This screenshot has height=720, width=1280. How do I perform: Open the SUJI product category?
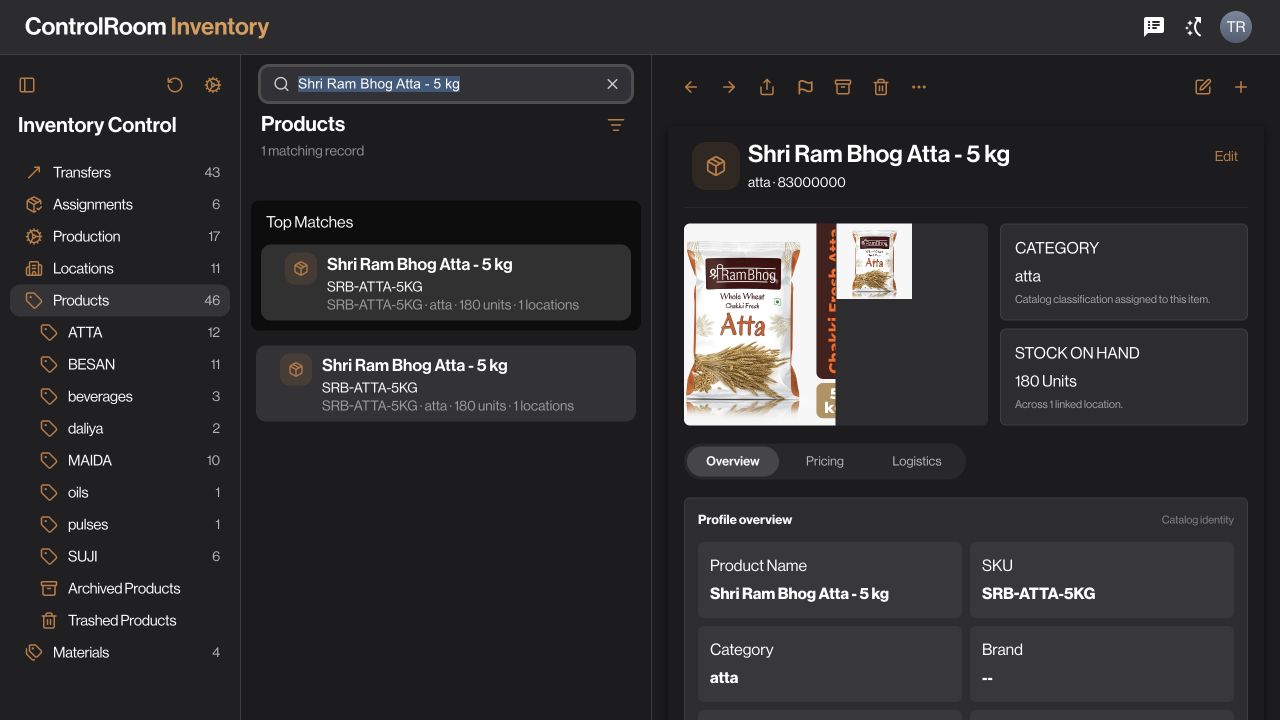point(120,556)
